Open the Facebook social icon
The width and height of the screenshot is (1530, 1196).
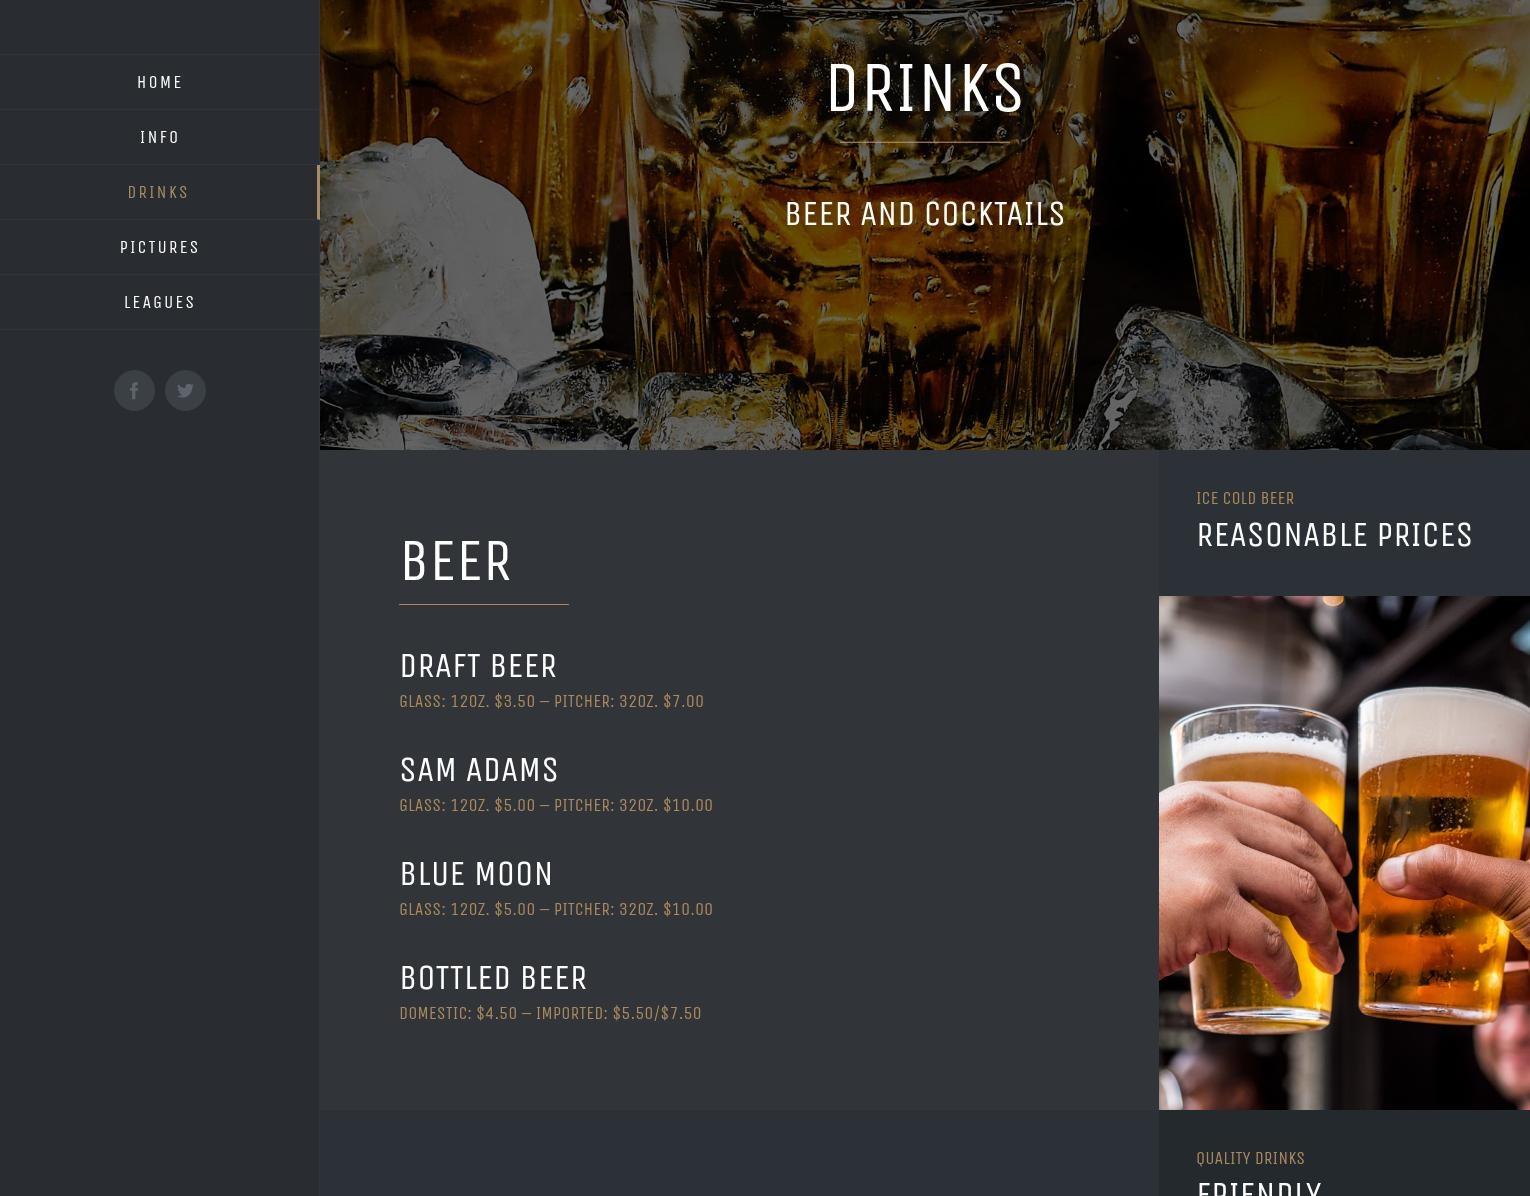(x=134, y=390)
